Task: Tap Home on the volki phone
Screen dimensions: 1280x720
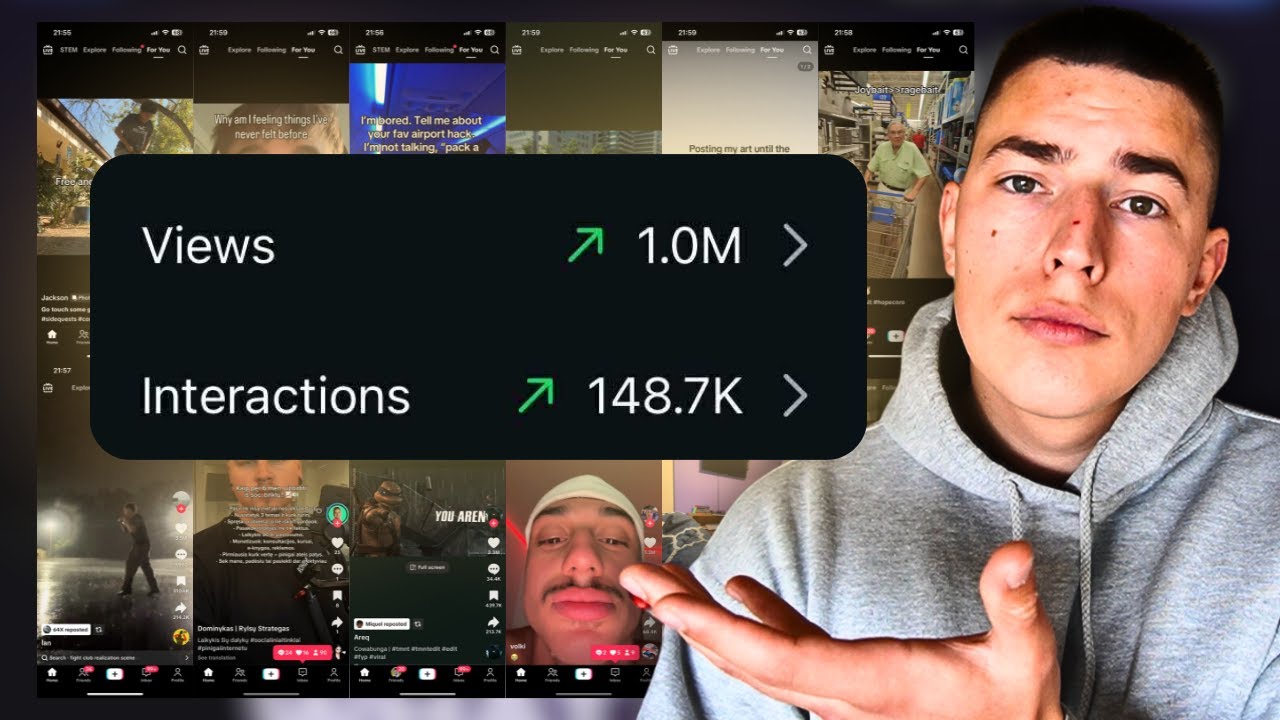Action: [520, 675]
